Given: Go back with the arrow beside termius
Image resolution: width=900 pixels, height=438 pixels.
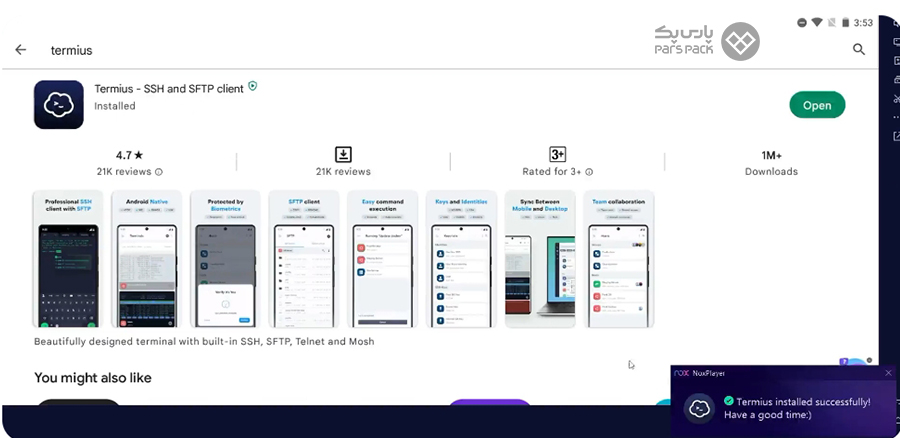Looking at the screenshot, I should (x=21, y=50).
